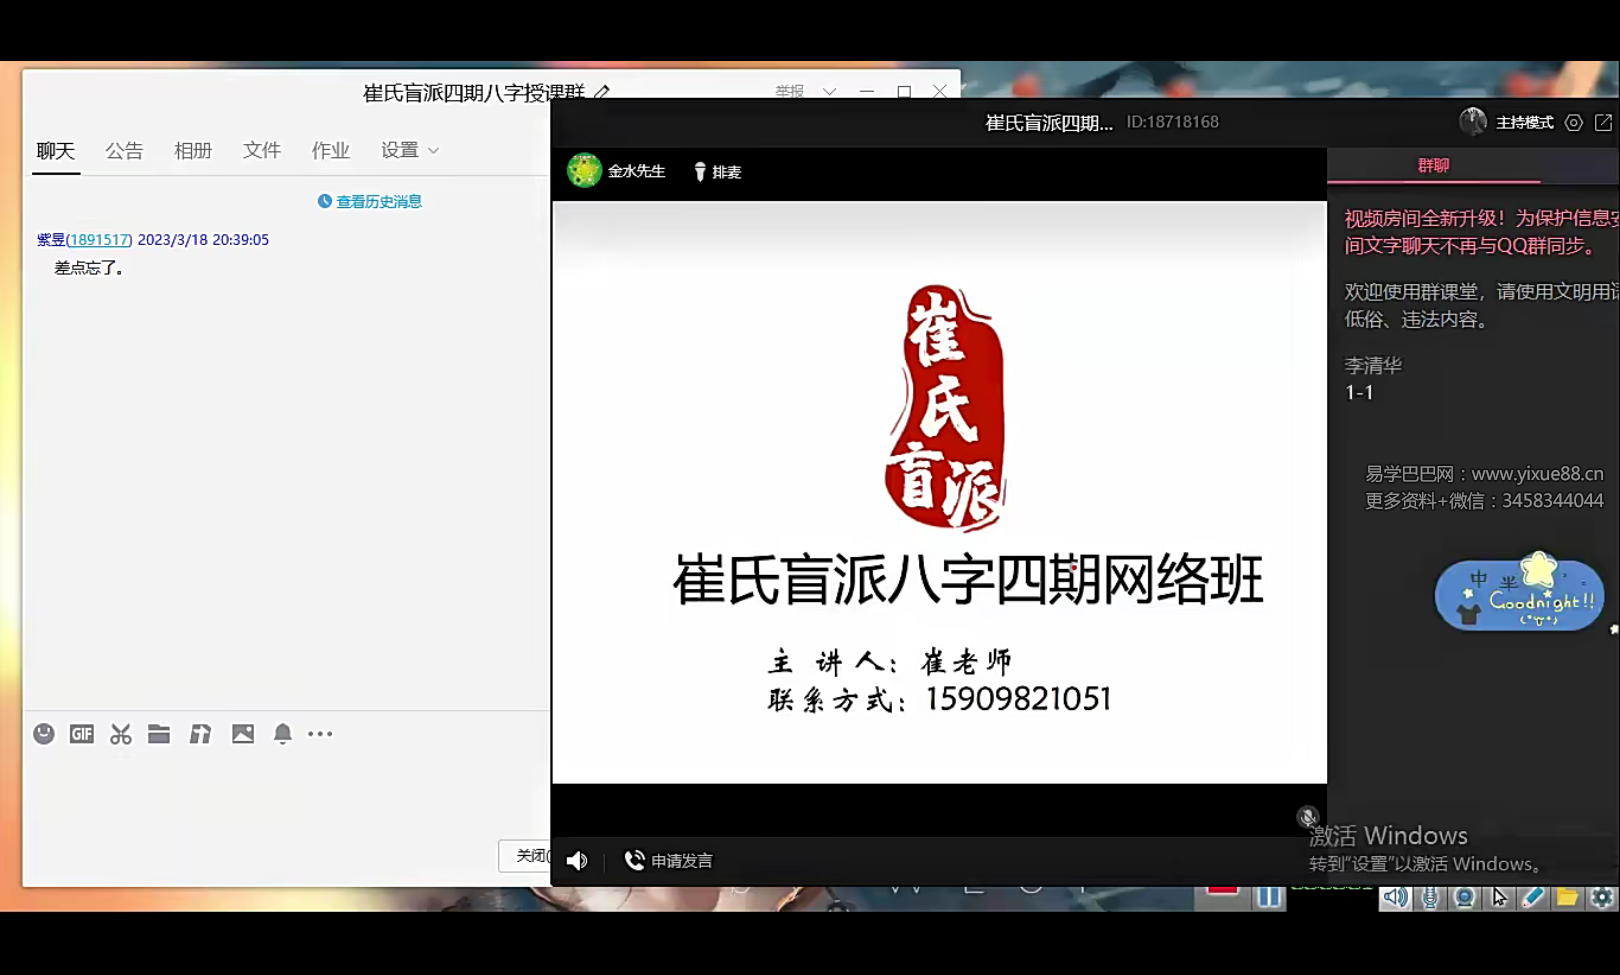The width and height of the screenshot is (1620, 975).
Task: Click the Goodnight sticker in group chat
Action: pyautogui.click(x=1520, y=595)
